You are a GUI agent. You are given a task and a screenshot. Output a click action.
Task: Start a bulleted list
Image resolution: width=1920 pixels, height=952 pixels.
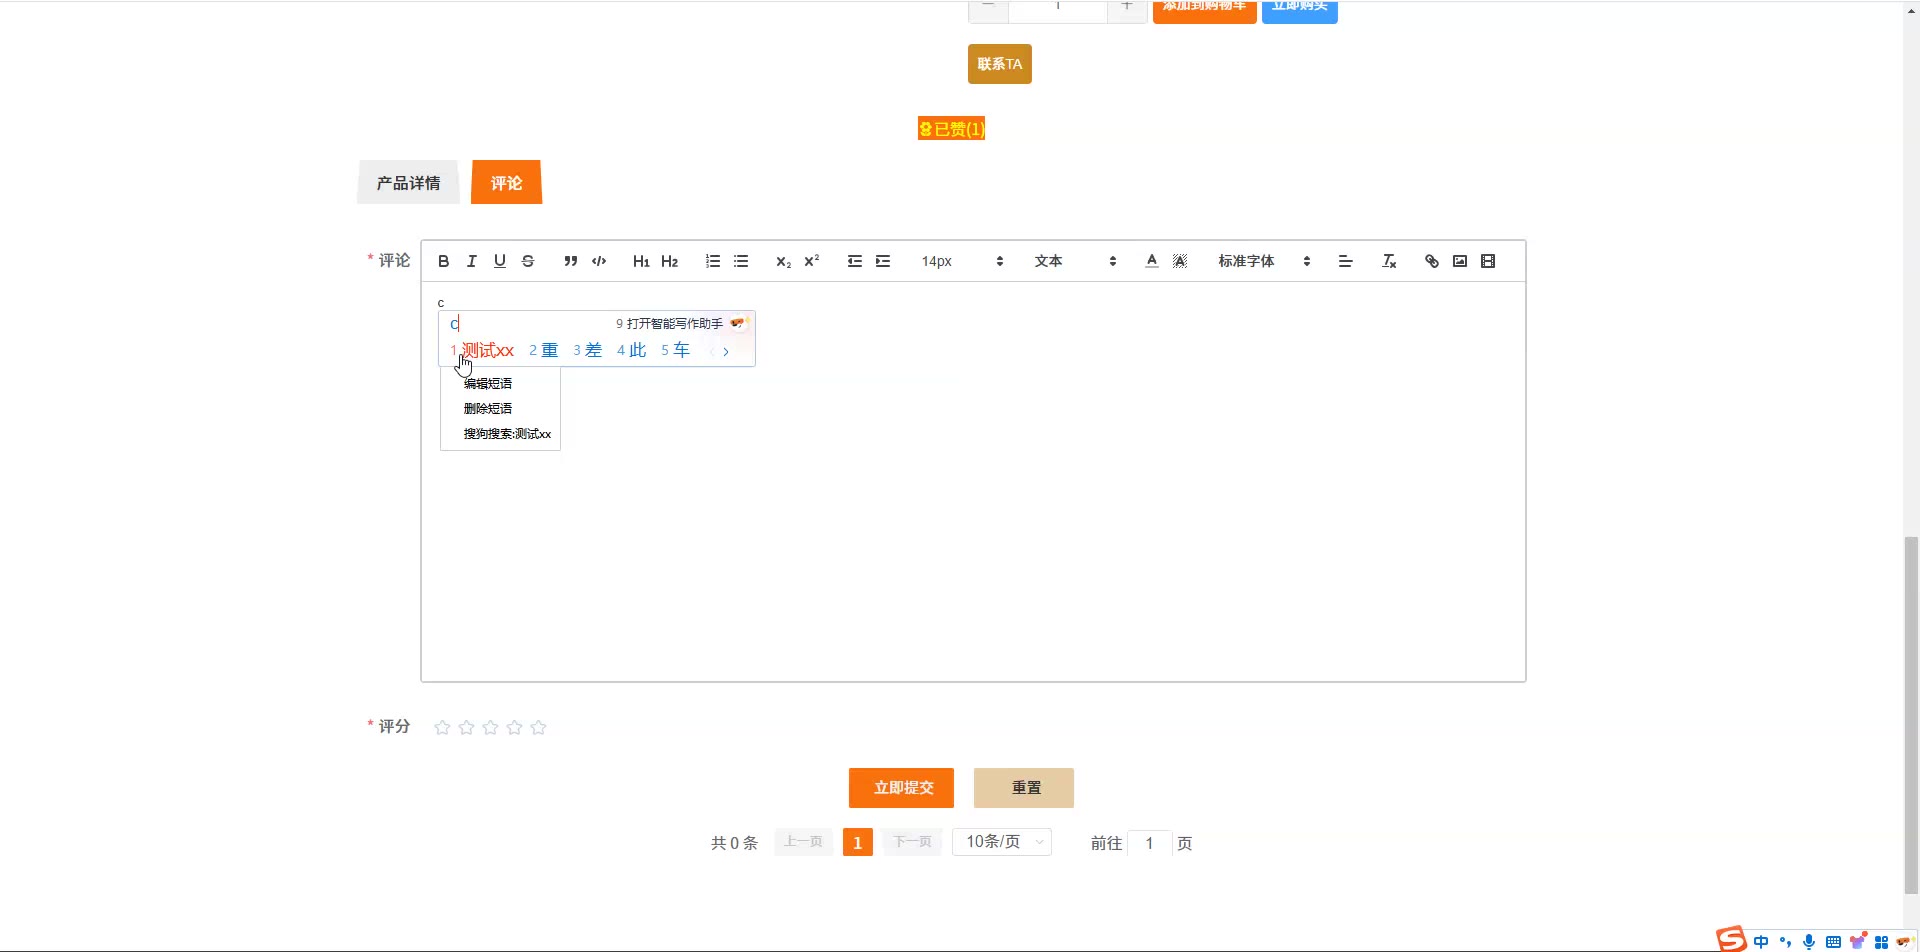[x=741, y=261]
